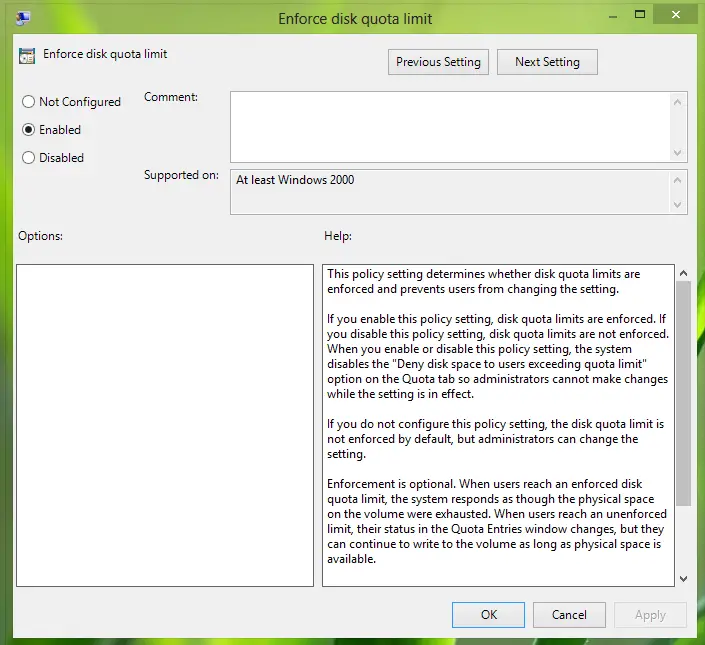Go to Next Setting
The height and width of the screenshot is (645, 705).
(x=547, y=62)
